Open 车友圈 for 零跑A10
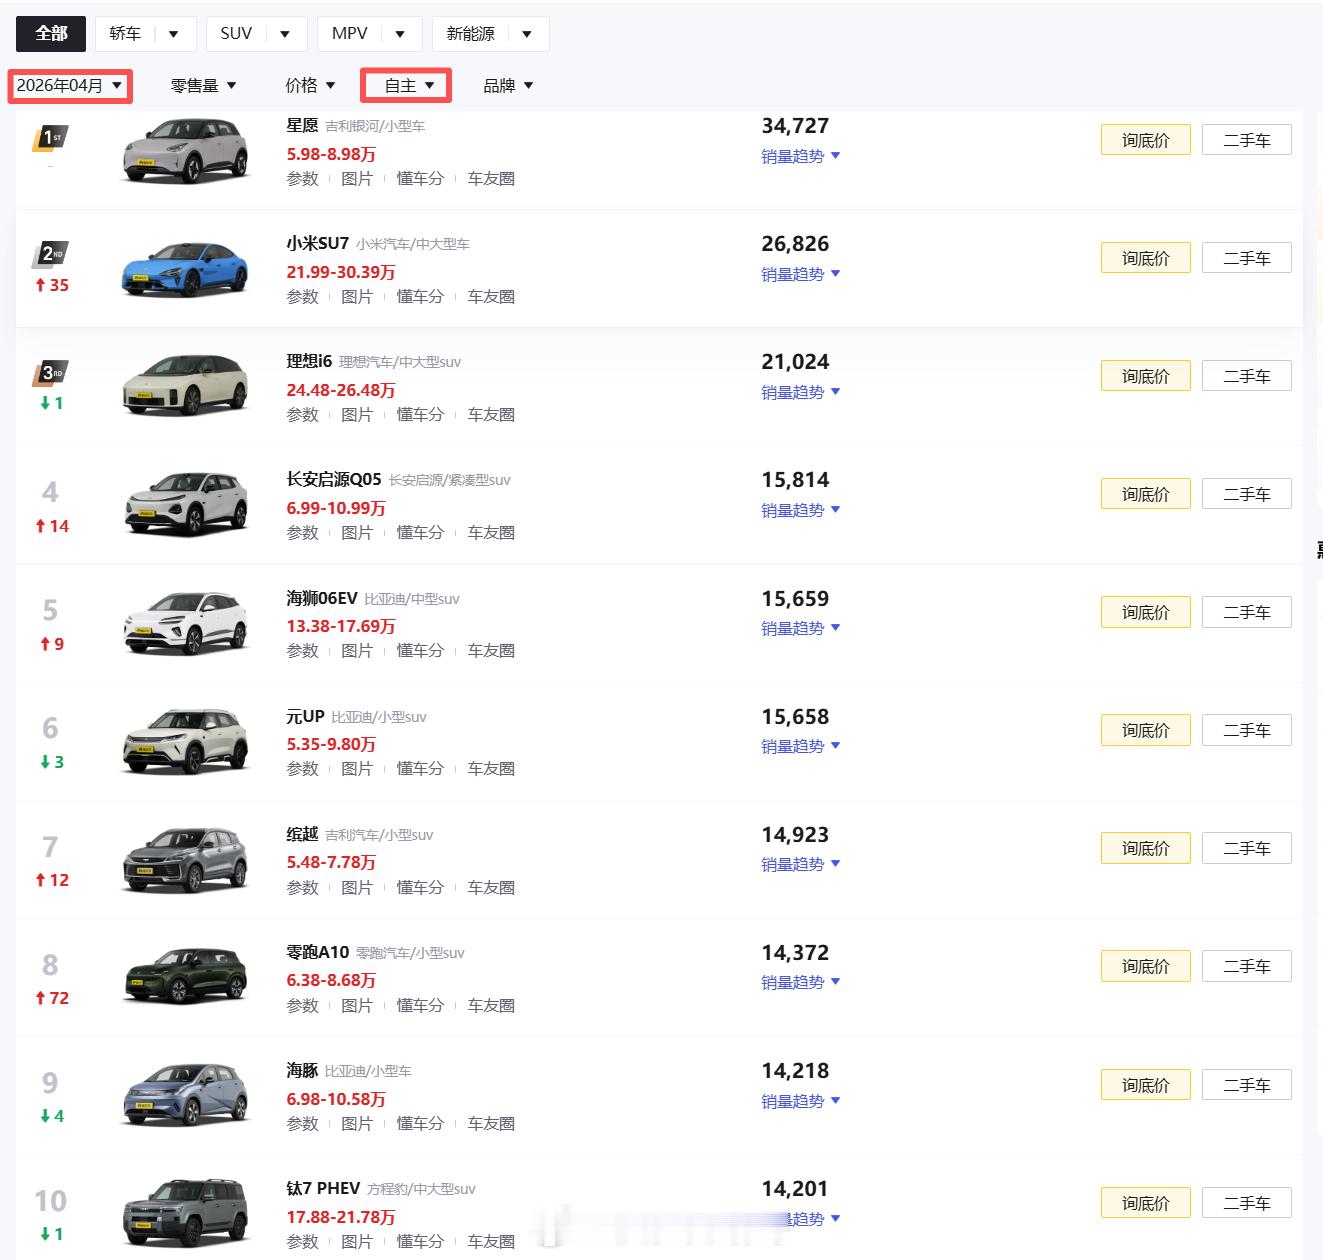Viewport: 1323px width, 1260px height. point(491,1006)
